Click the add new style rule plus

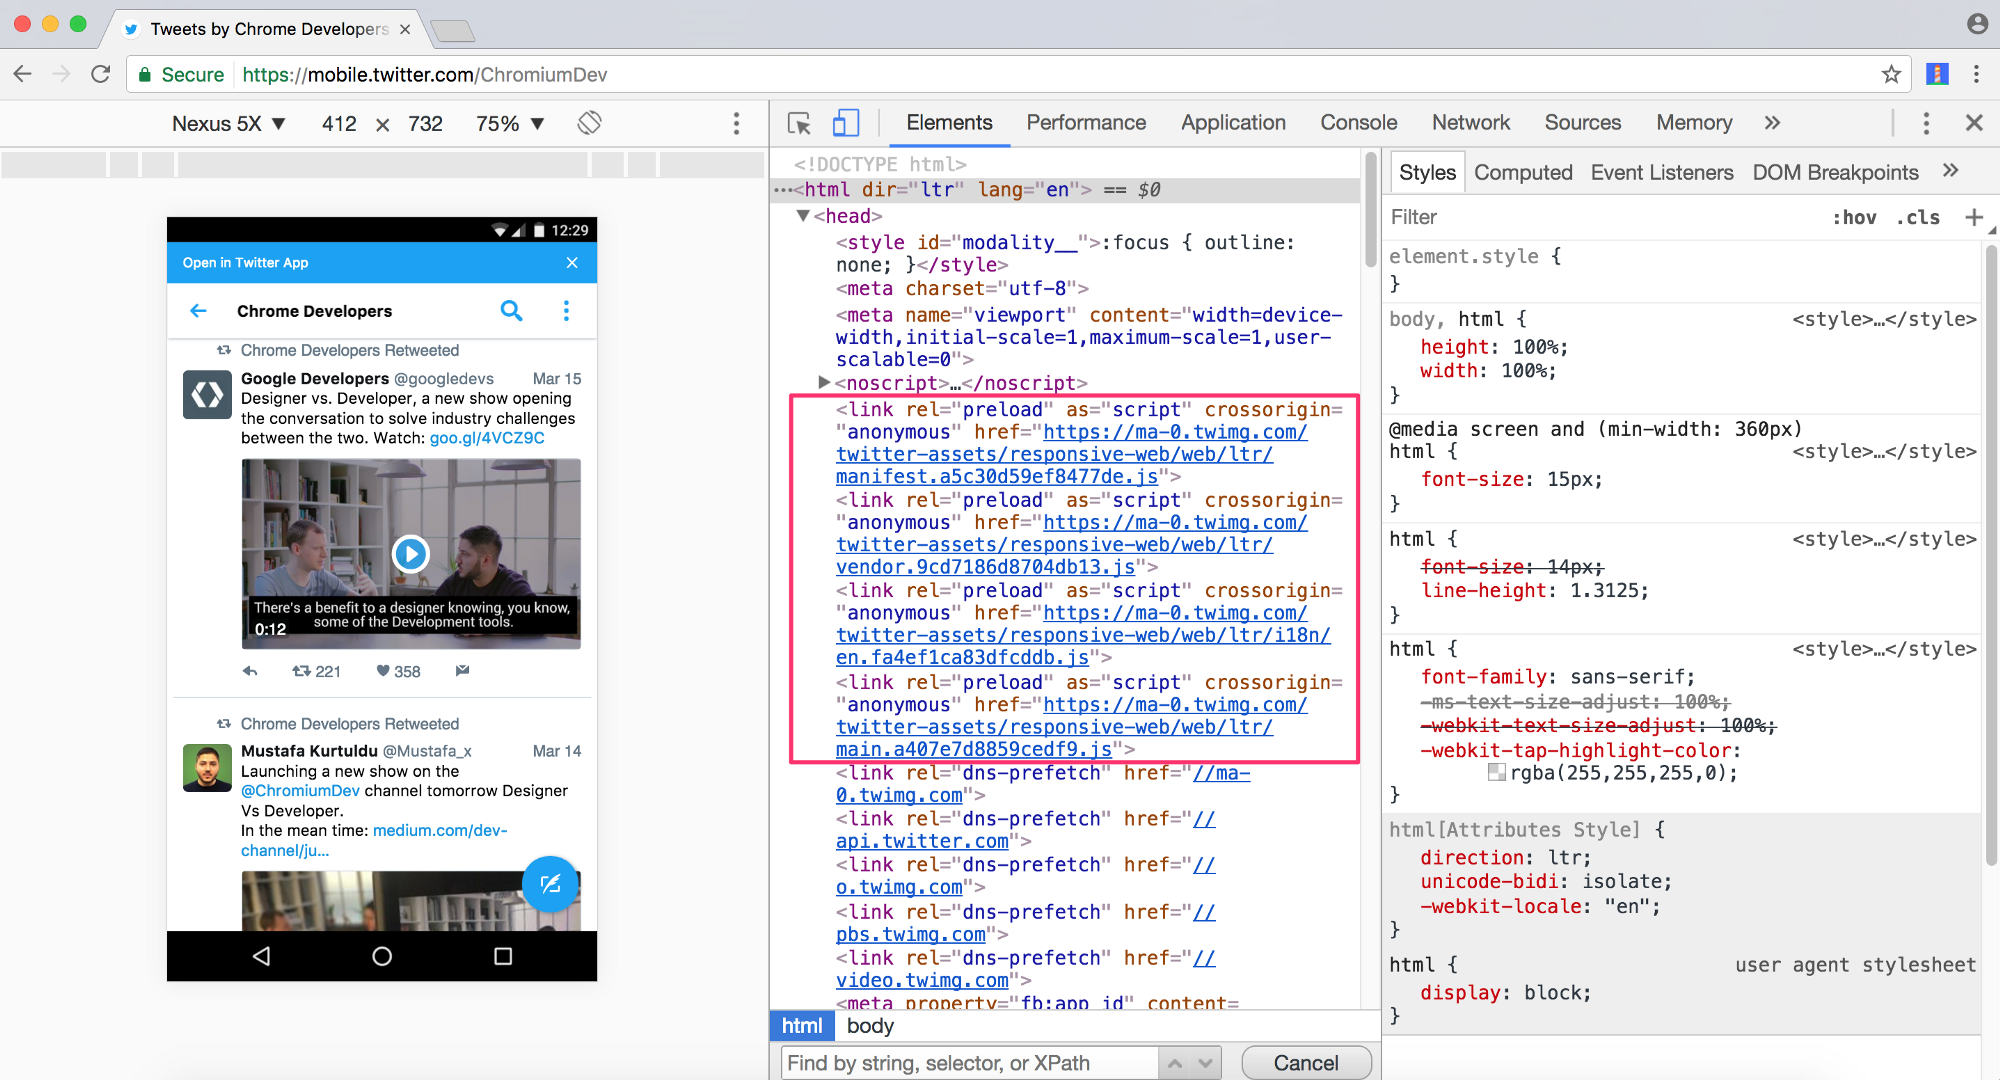[x=1973, y=217]
